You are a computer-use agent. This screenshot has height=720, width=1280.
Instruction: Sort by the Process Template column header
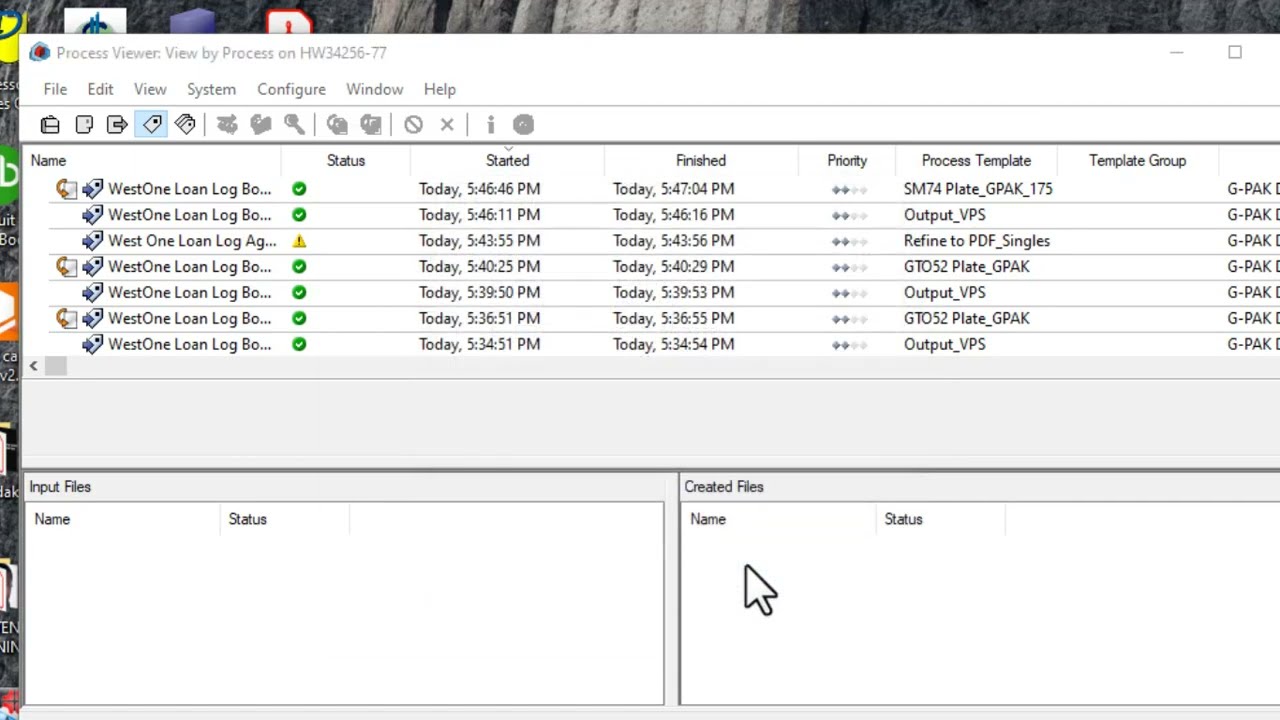click(x=976, y=160)
